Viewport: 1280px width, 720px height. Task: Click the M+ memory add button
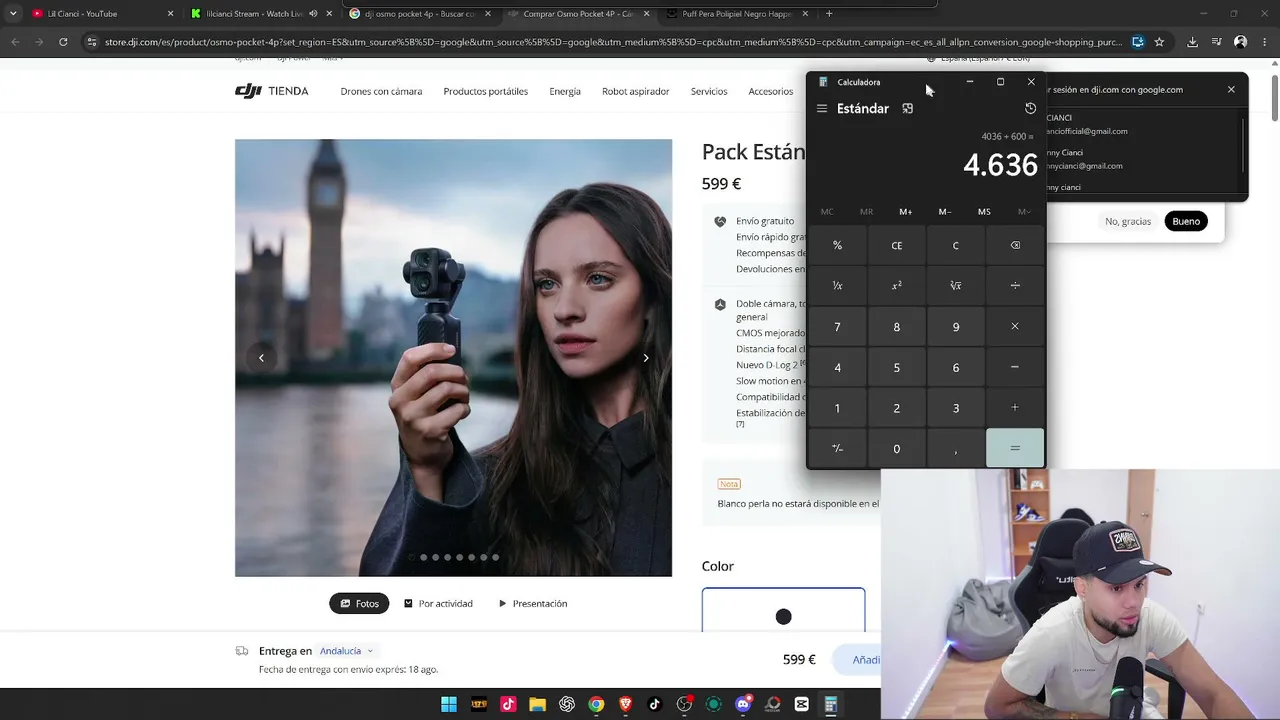(906, 212)
